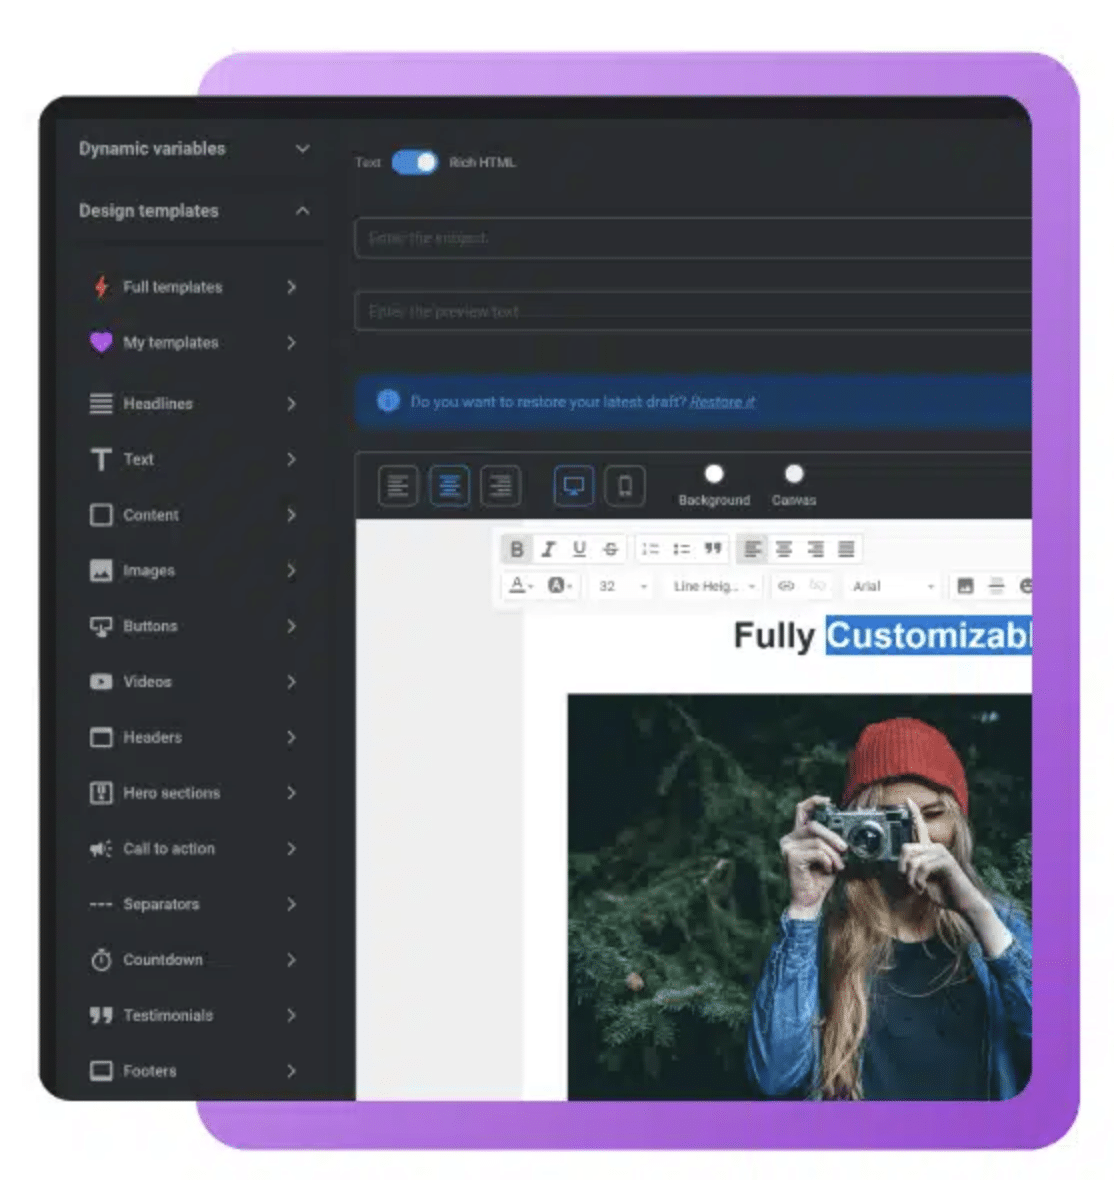The image size is (1114, 1180).
Task: Click the underline formatting icon
Action: (579, 549)
